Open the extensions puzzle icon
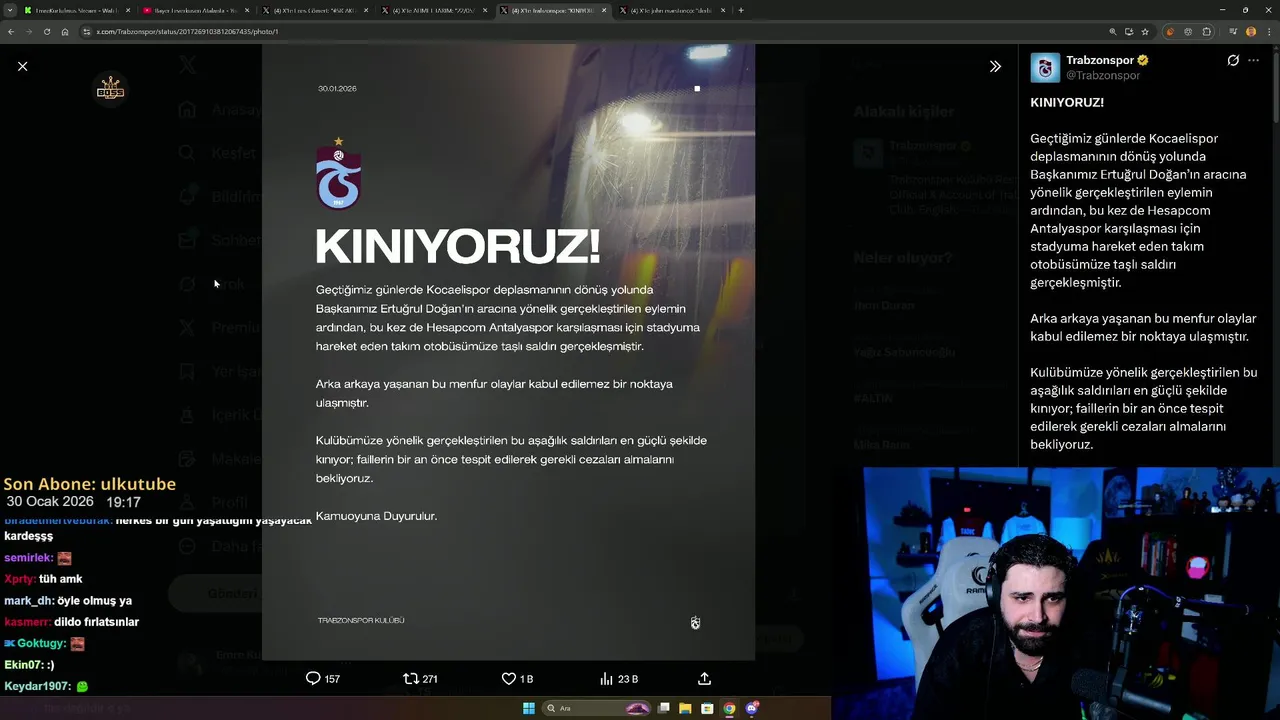This screenshot has height=720, width=1280. [x=1206, y=32]
